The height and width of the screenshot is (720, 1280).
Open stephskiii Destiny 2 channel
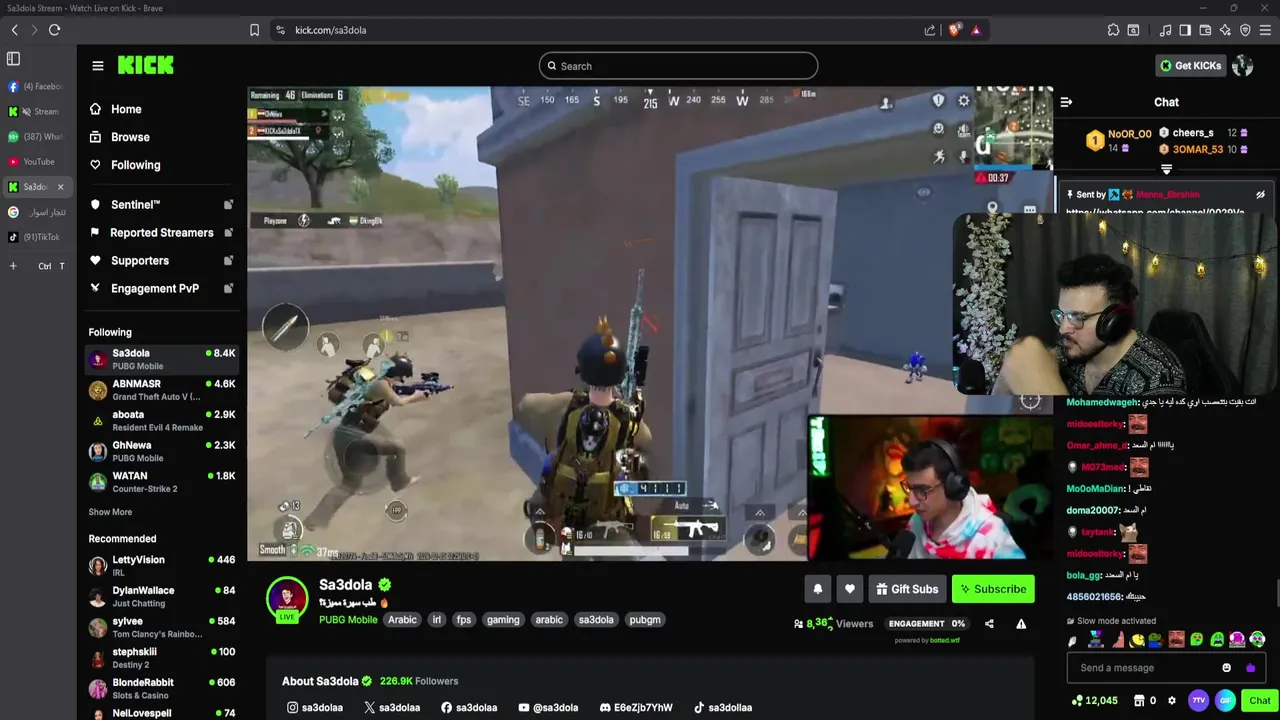click(x=161, y=658)
